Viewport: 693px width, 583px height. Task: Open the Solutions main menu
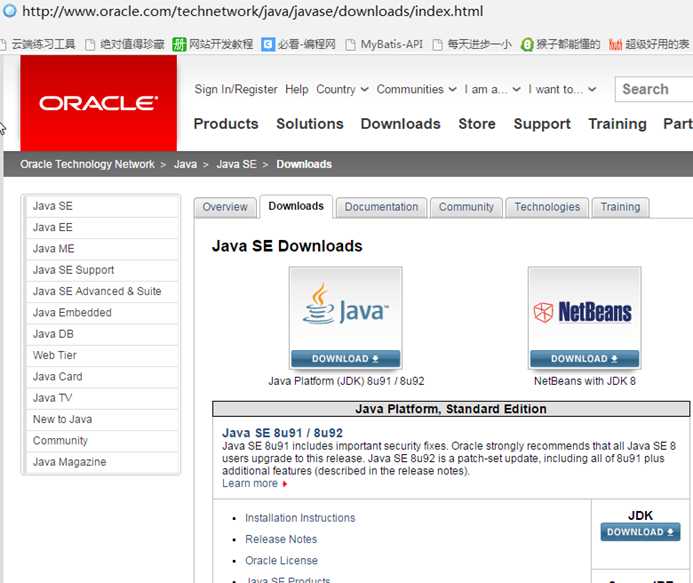(x=310, y=124)
